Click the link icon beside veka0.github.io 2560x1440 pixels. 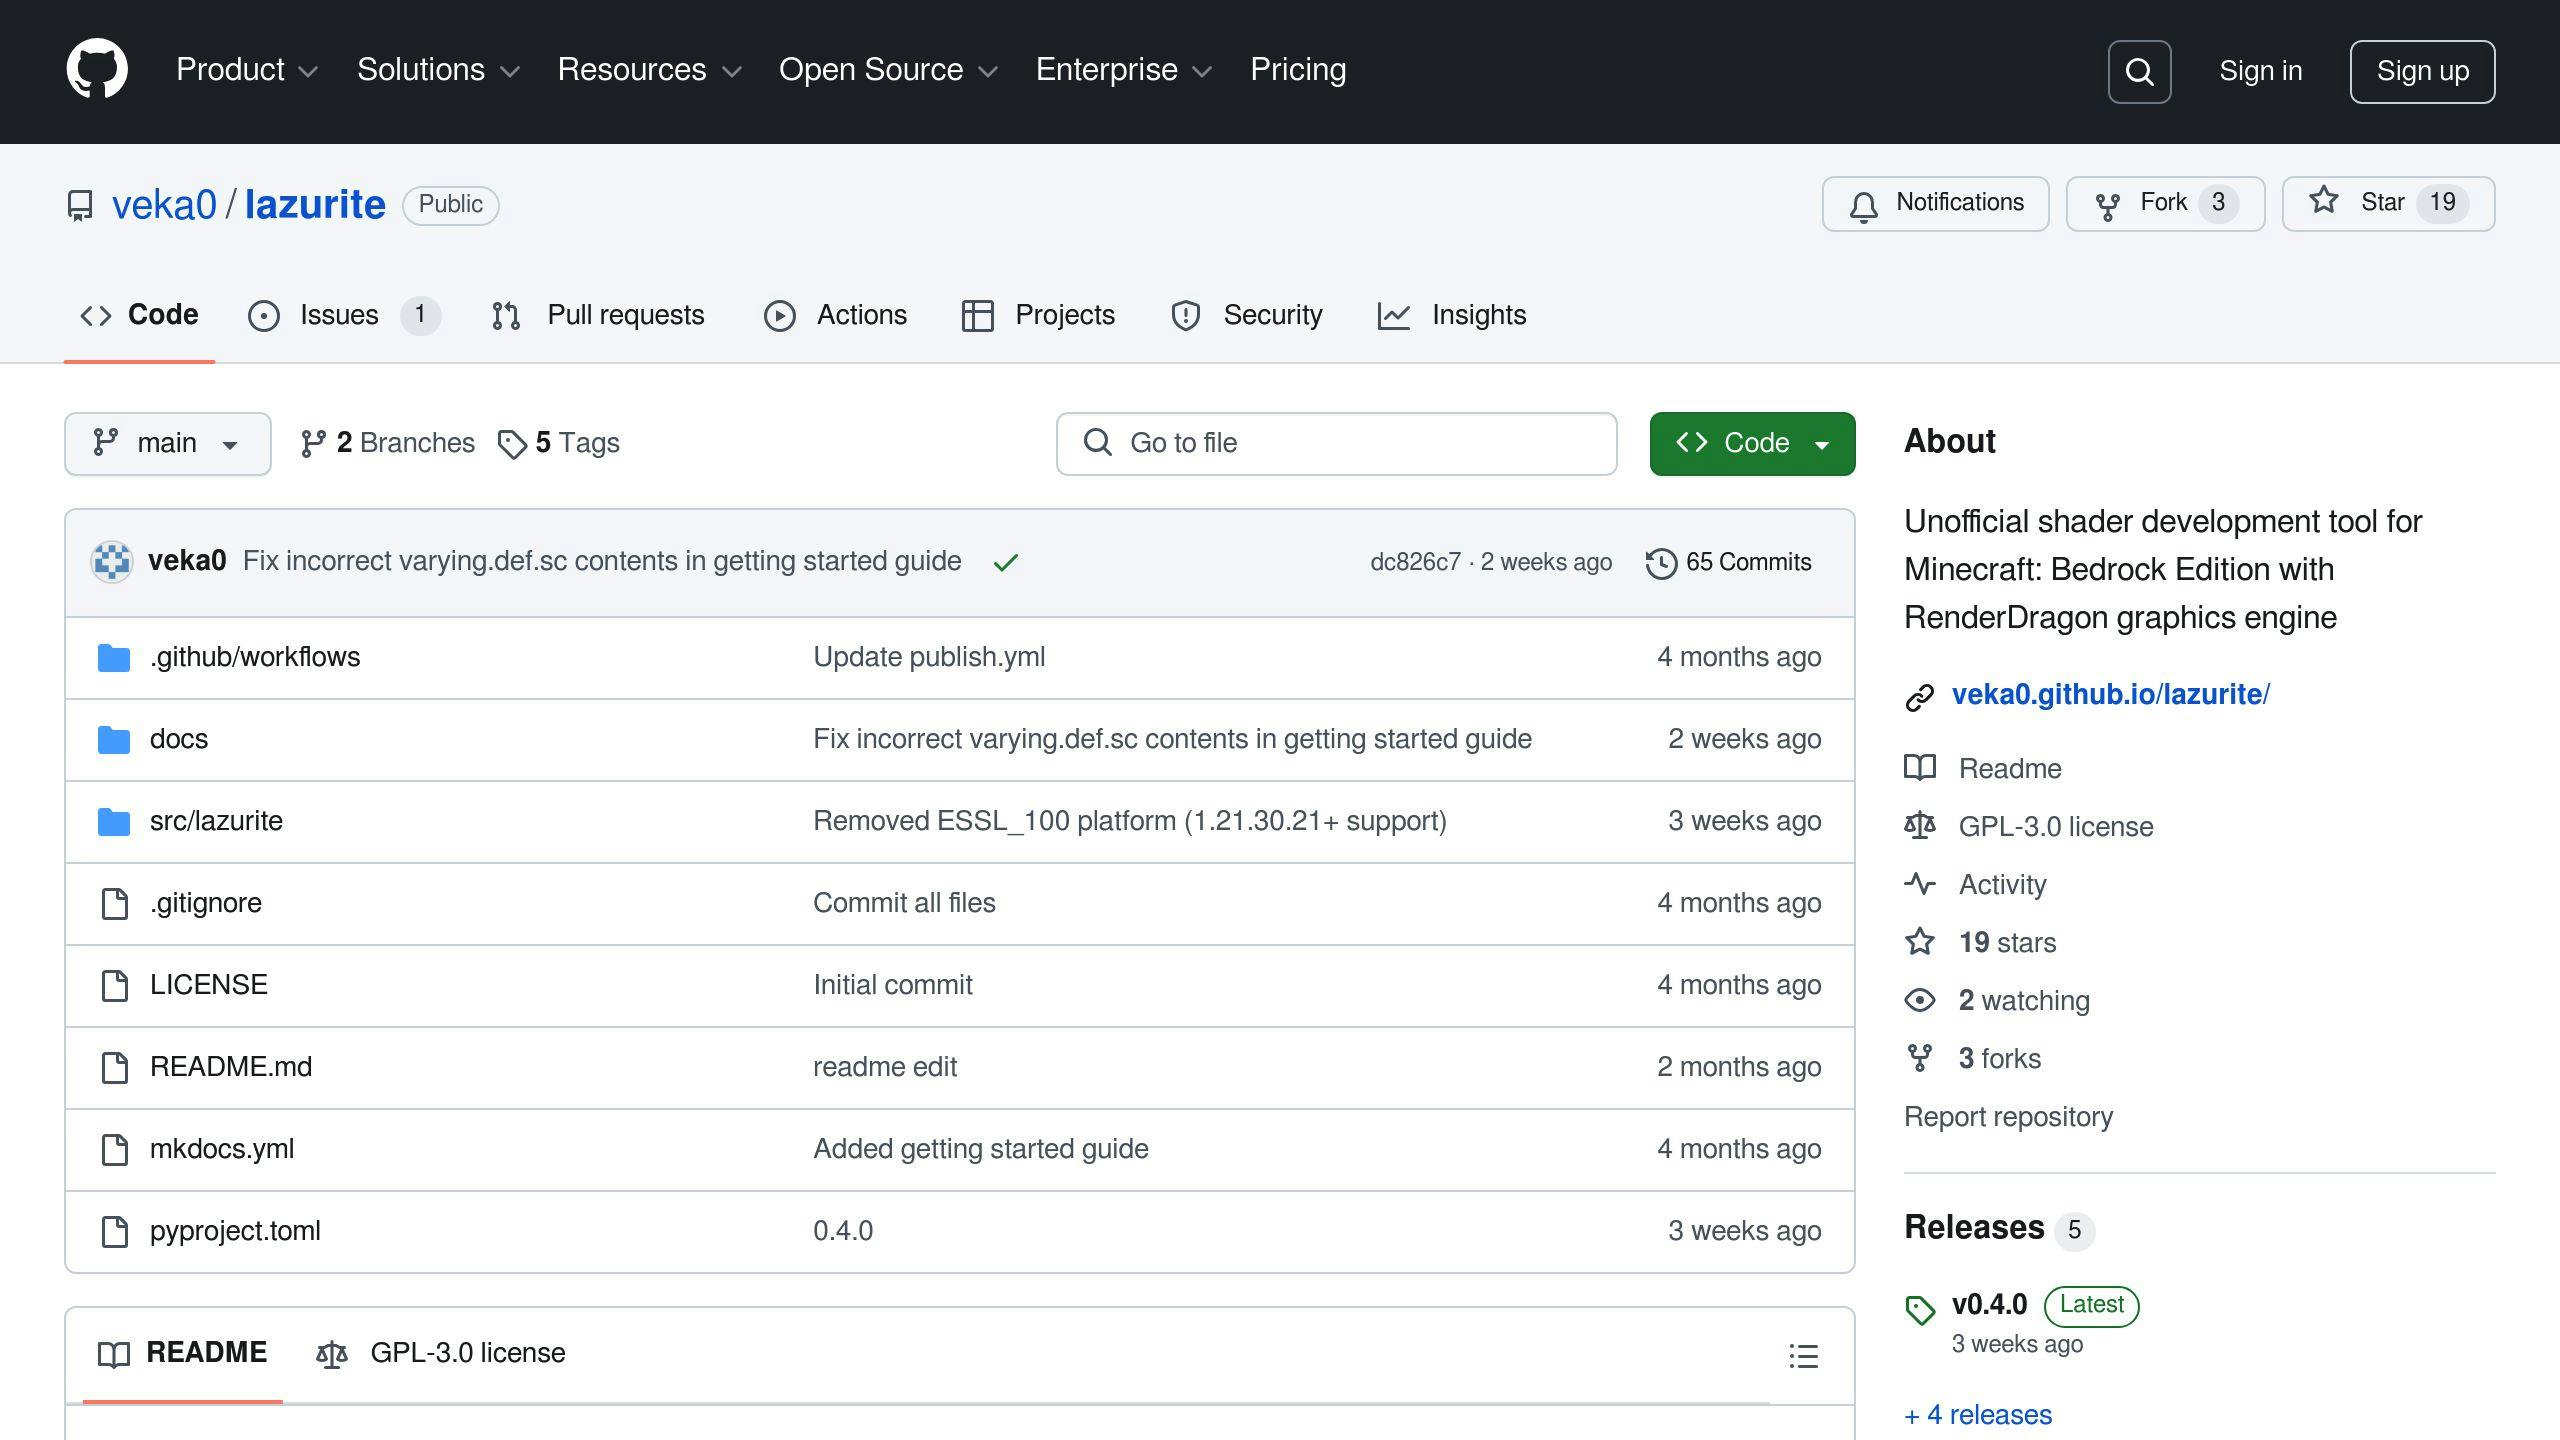click(1919, 697)
